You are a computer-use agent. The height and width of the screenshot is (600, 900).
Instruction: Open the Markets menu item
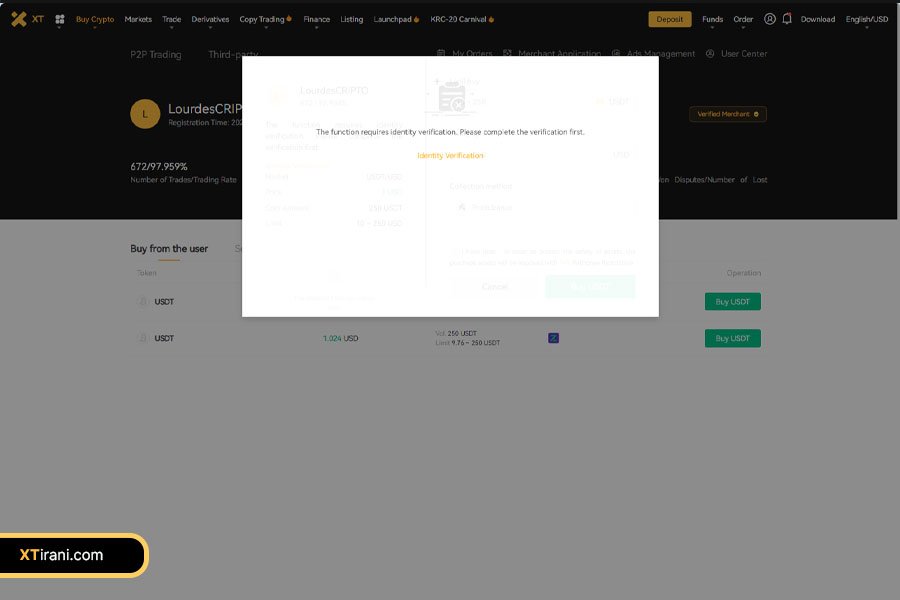point(138,19)
